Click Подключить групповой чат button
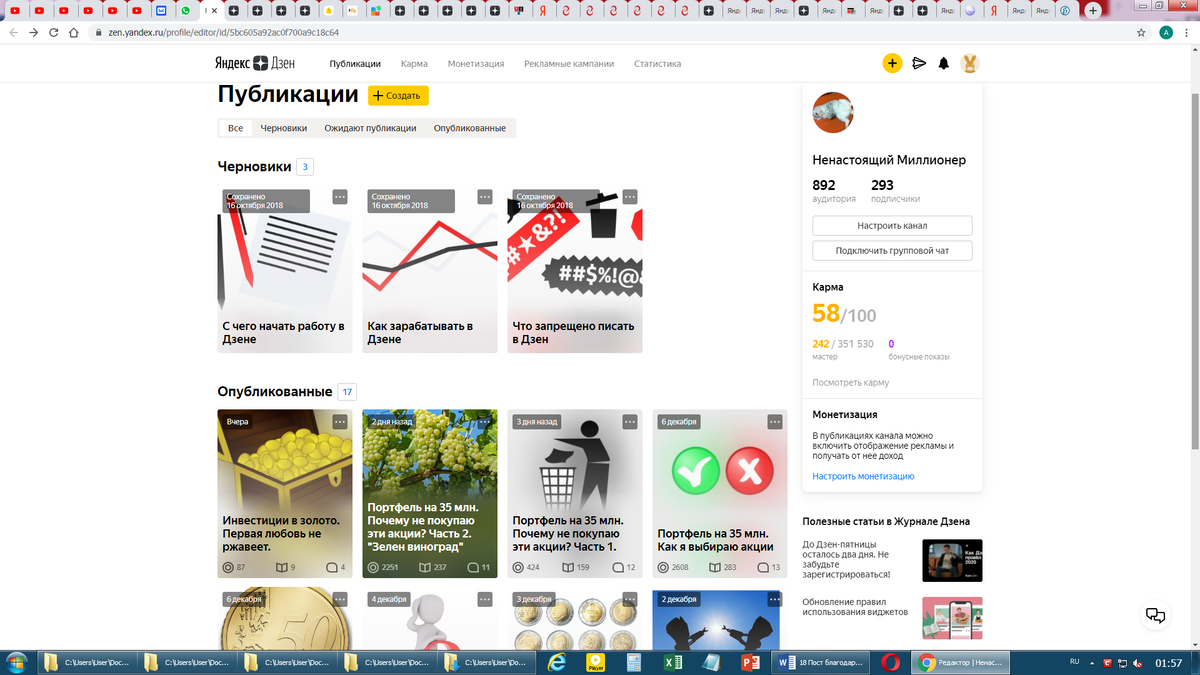This screenshot has width=1200, height=675. coord(892,250)
